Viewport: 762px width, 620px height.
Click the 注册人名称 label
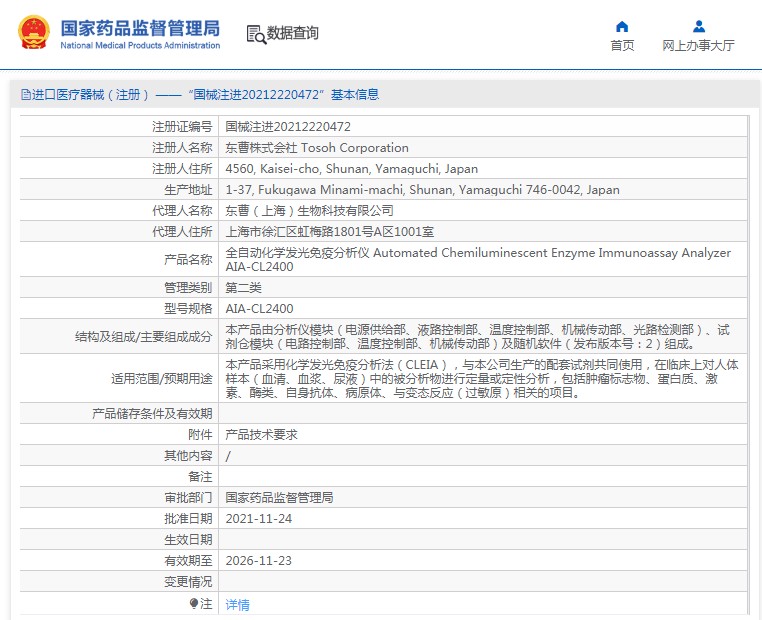(x=182, y=148)
